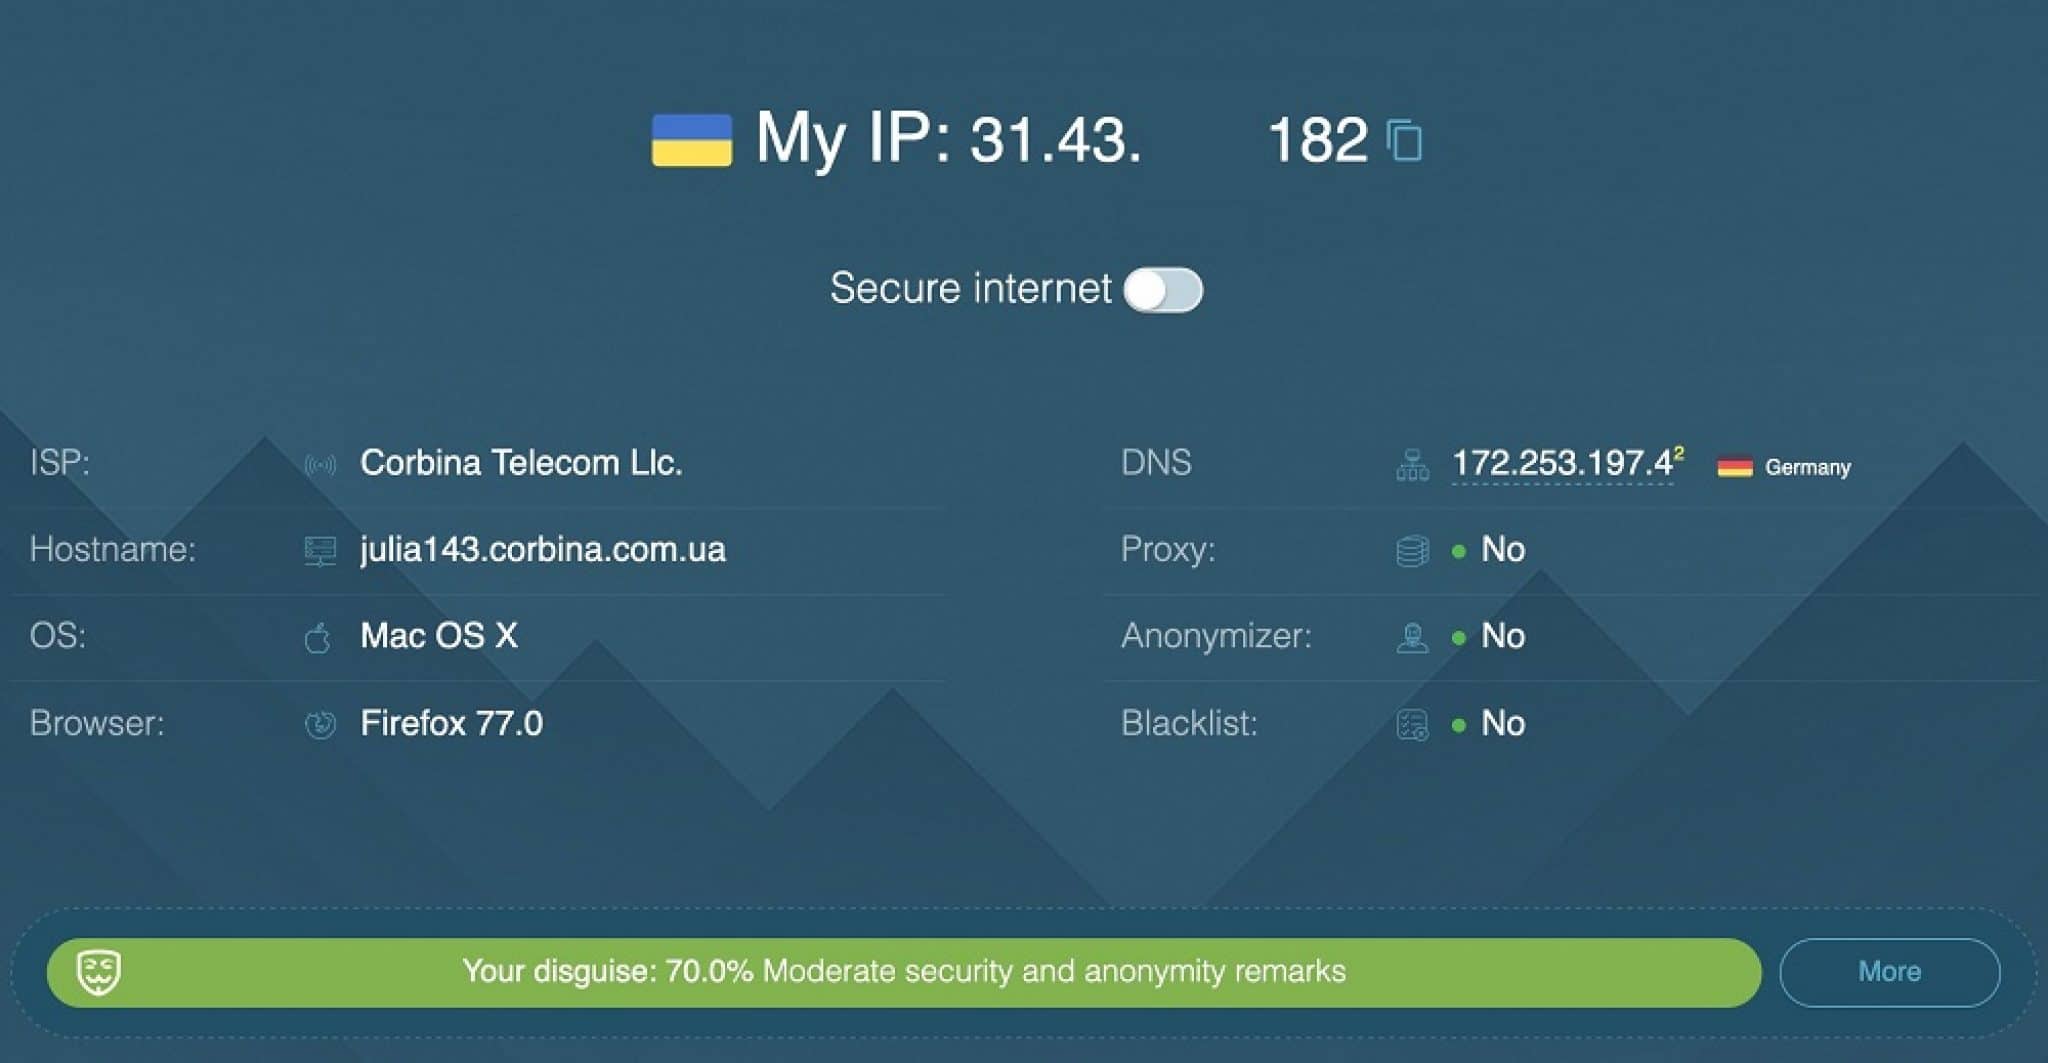Click the disguise mask shield icon
This screenshot has width=2048, height=1063.
point(99,972)
